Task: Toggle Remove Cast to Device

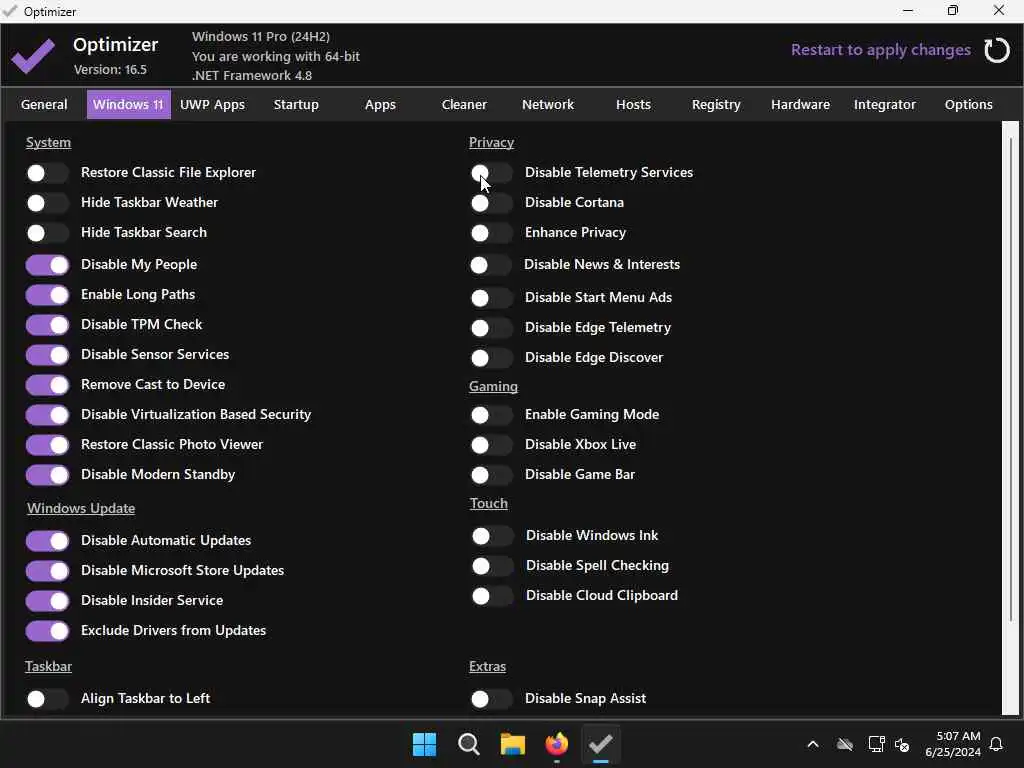Action: 47,385
